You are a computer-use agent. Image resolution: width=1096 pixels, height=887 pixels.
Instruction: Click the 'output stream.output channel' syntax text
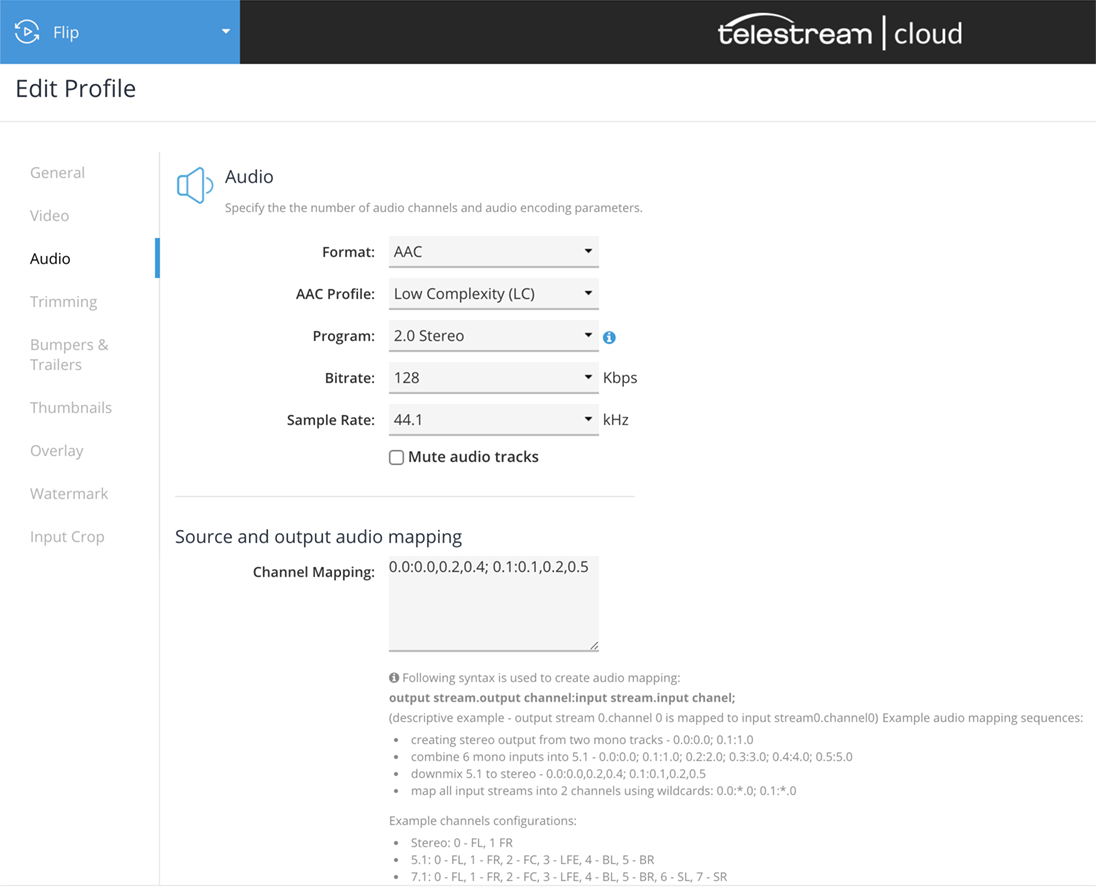pos(561,698)
